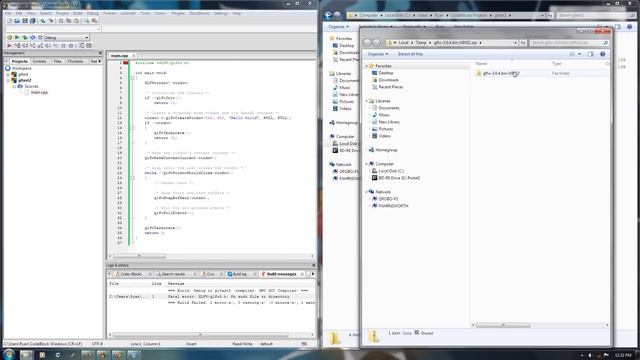This screenshot has height=360, width=640.
Task: Close the main.cpp editor tab
Action: coord(133,56)
